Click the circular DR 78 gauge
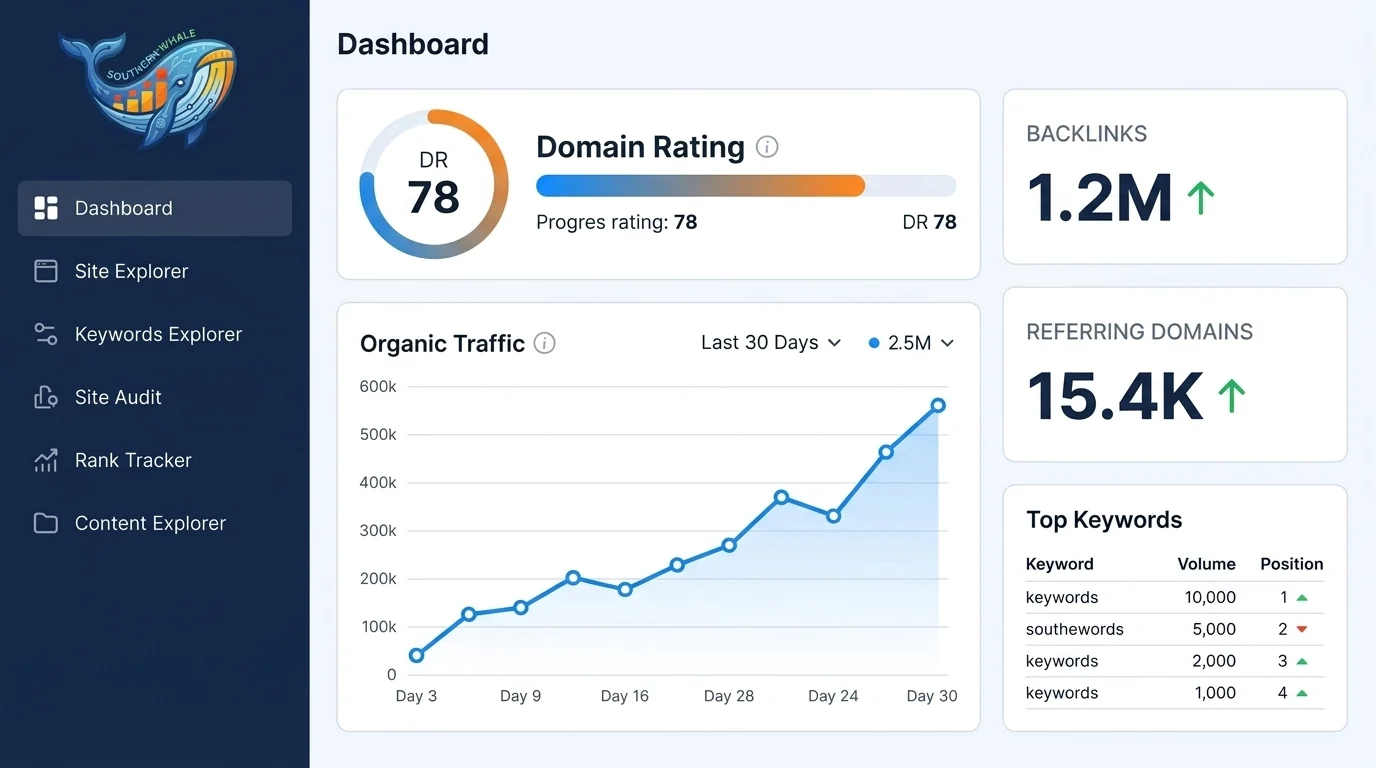This screenshot has width=1376, height=768. click(x=434, y=185)
